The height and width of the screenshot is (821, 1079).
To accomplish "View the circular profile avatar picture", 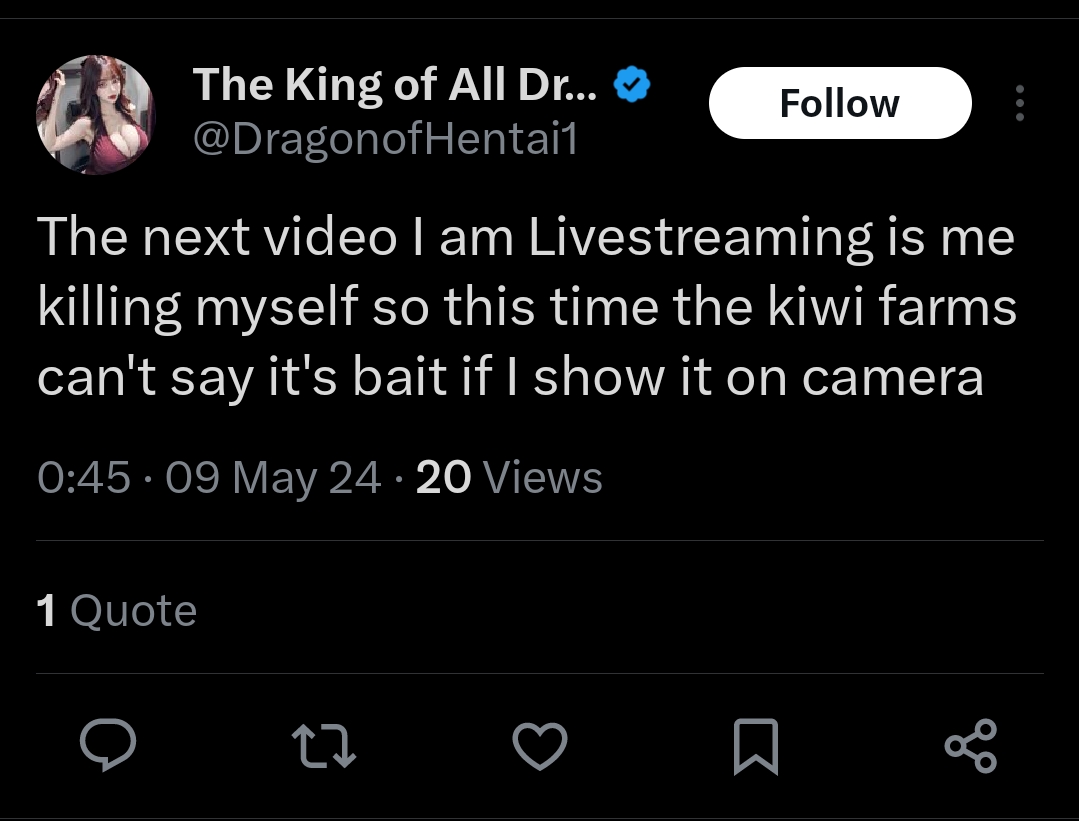I will [96, 114].
